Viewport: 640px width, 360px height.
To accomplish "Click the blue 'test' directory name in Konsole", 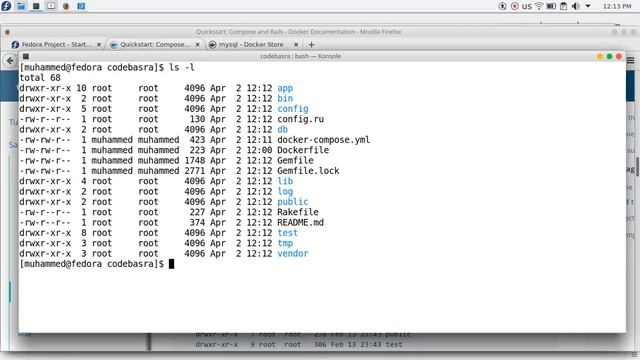I will [x=287, y=233].
